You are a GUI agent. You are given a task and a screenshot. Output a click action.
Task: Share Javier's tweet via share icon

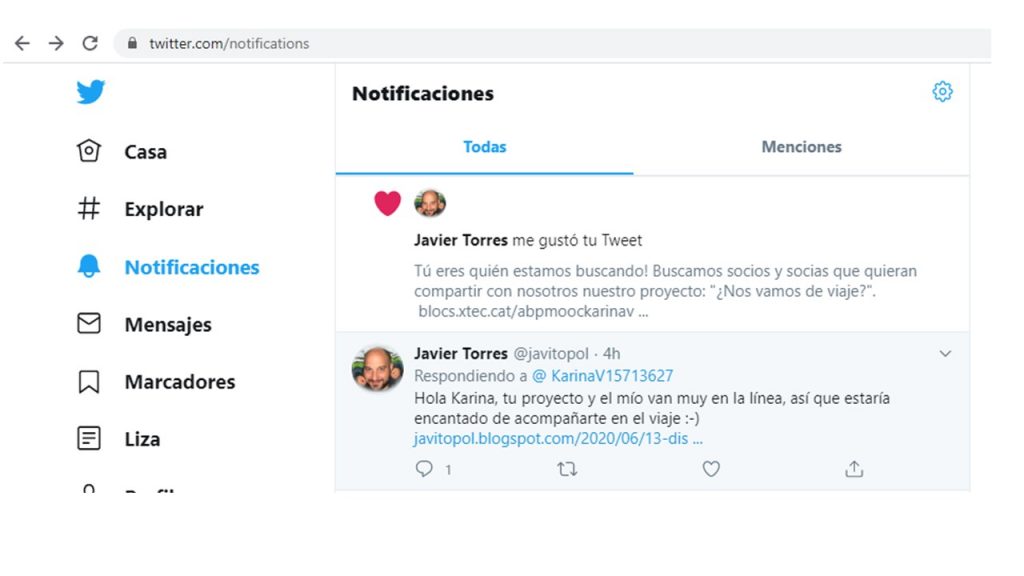pyautogui.click(x=854, y=469)
